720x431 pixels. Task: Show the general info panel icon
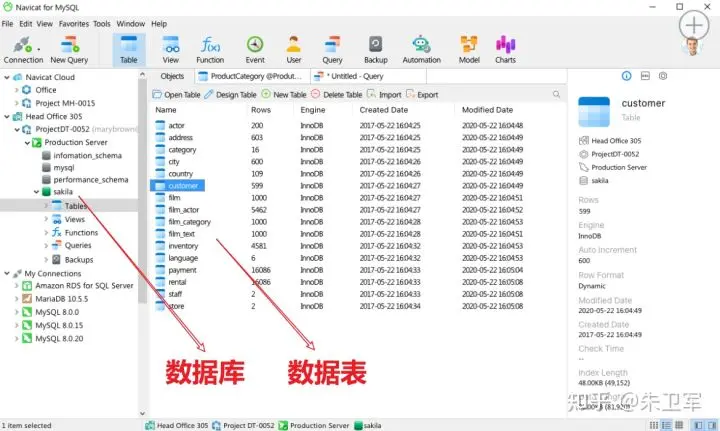(x=626, y=76)
